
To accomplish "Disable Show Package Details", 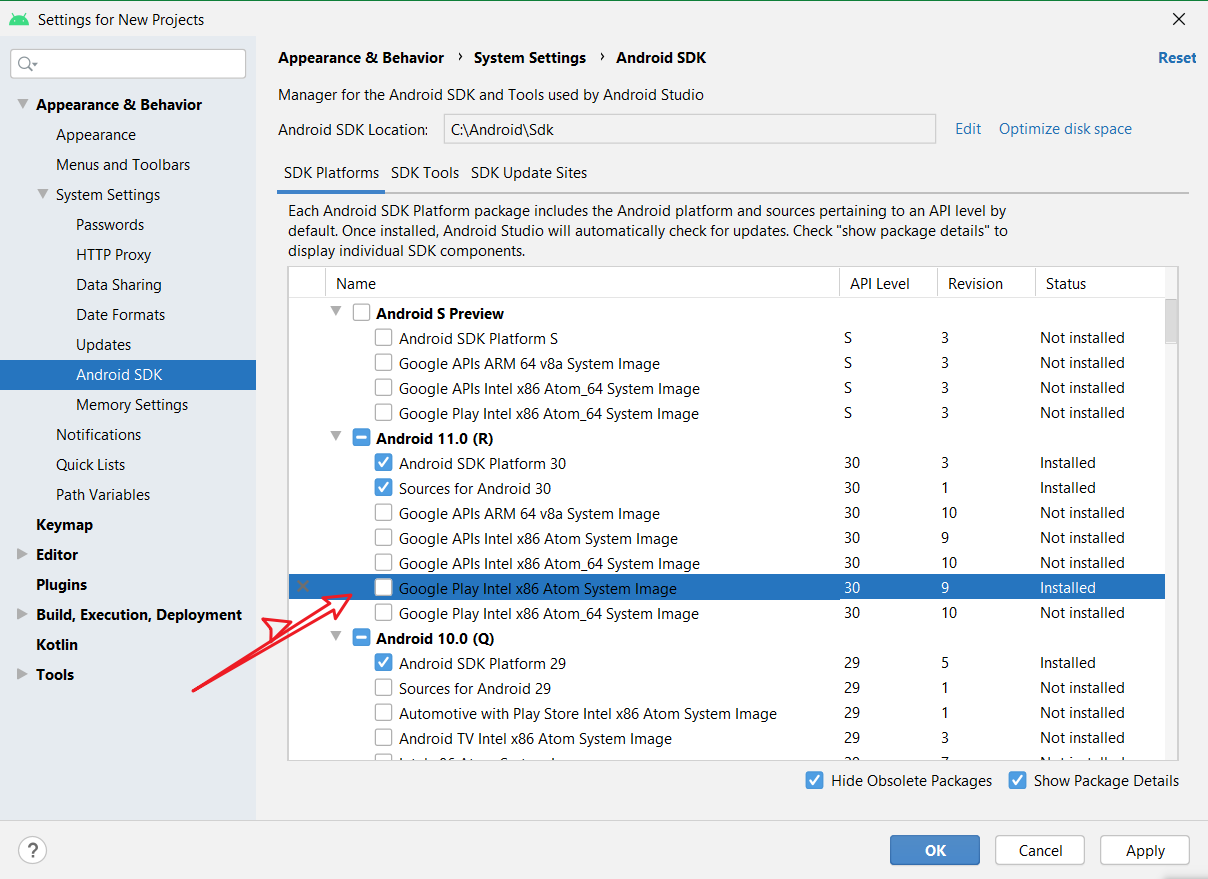I will [1017, 780].
